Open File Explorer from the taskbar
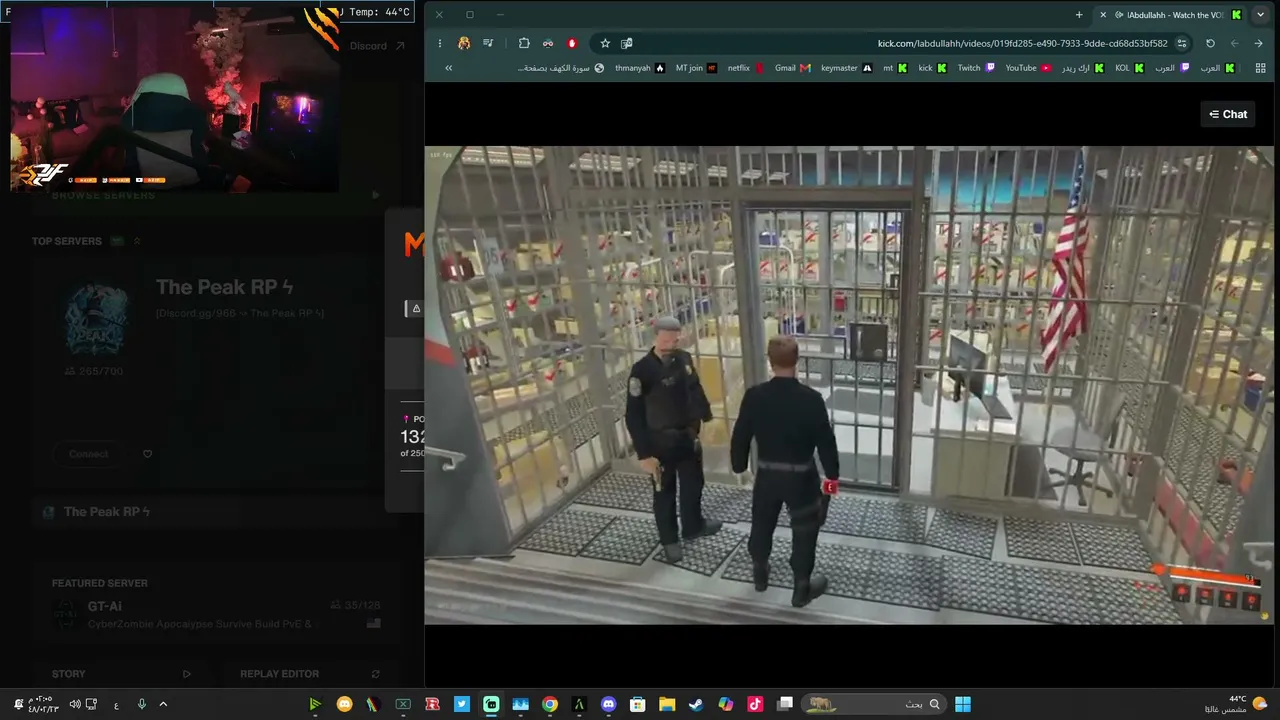The image size is (1280, 720). 667,704
